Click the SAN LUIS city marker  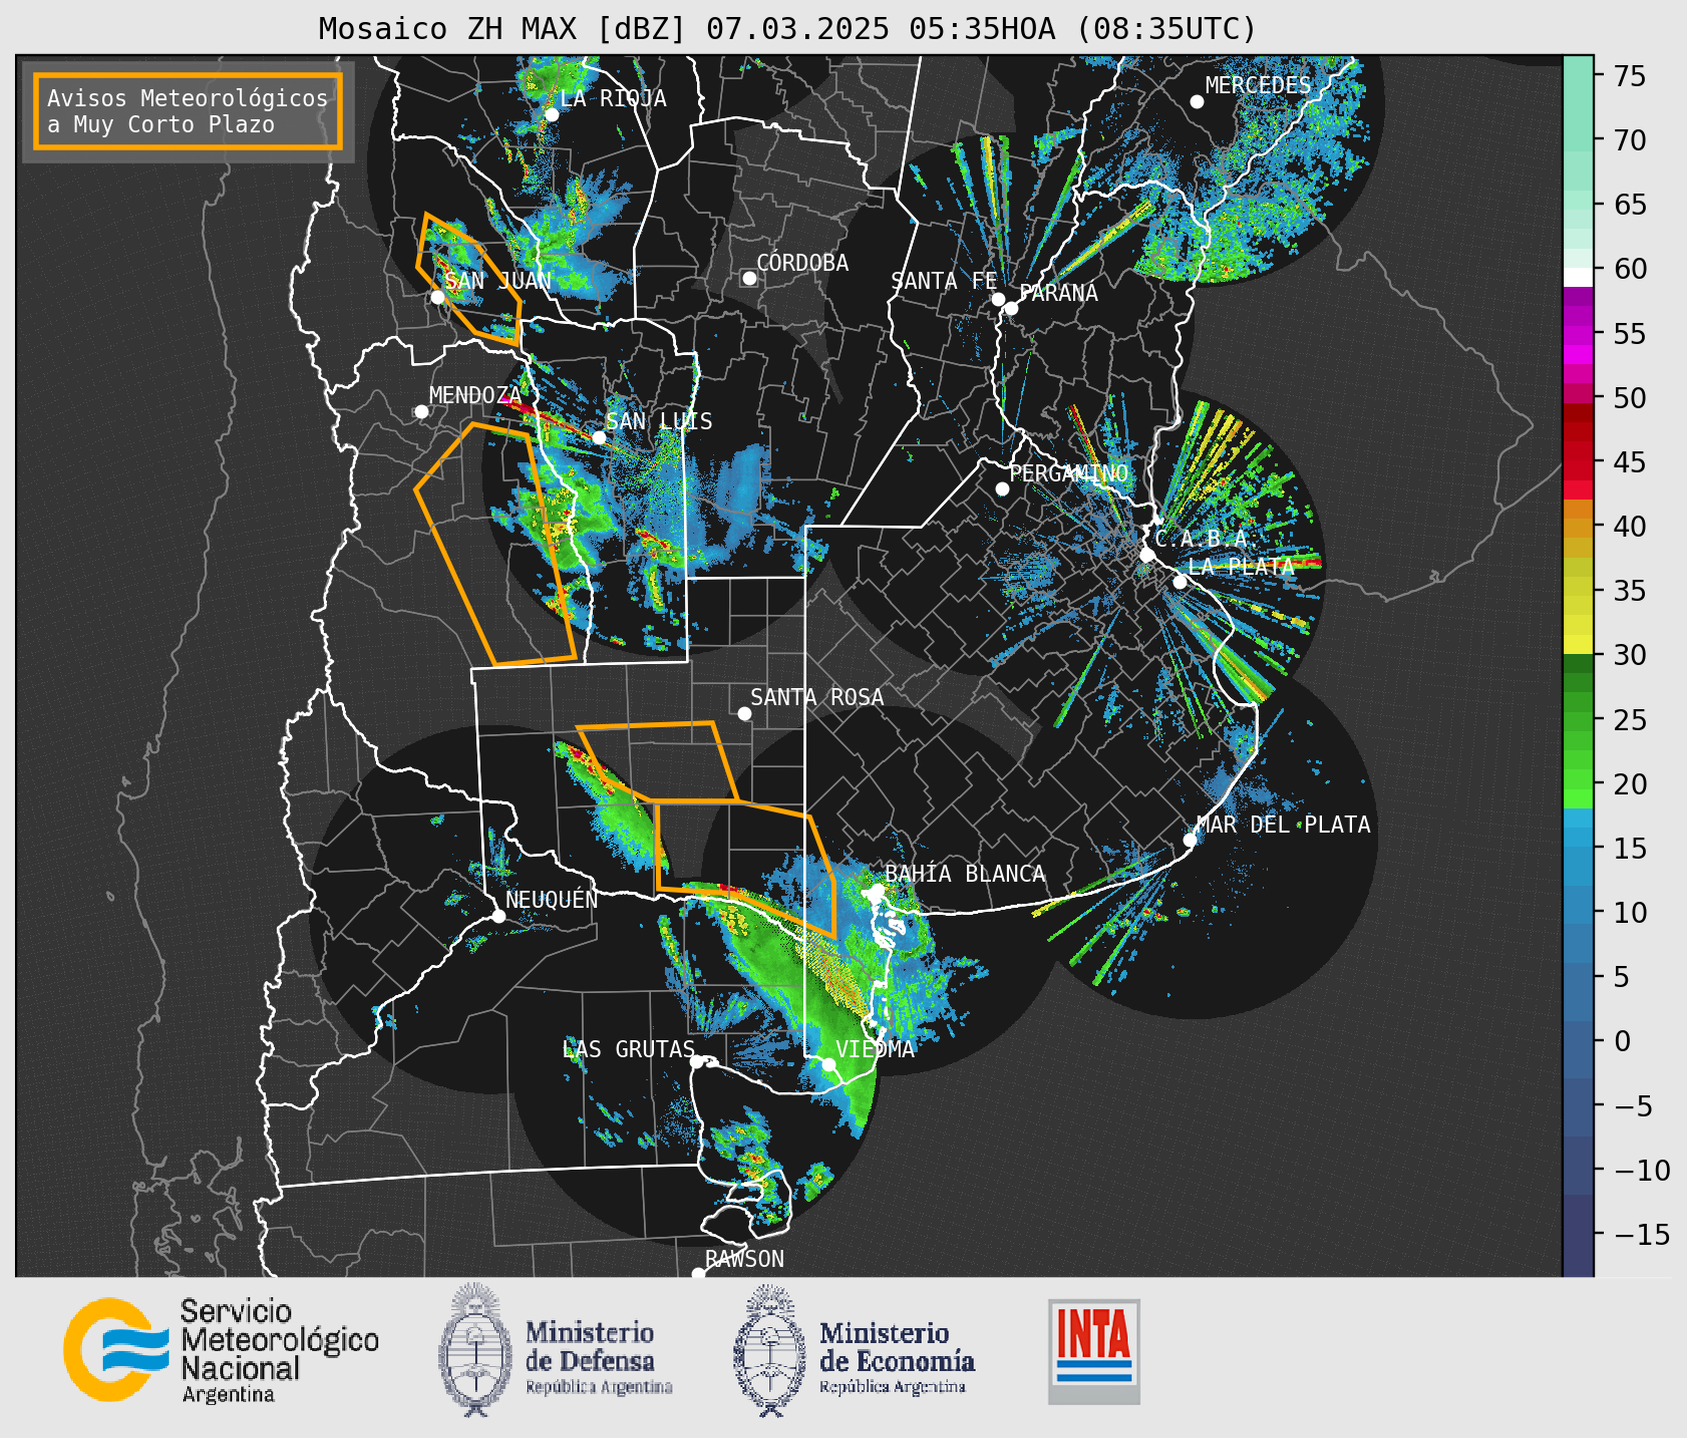599,437
